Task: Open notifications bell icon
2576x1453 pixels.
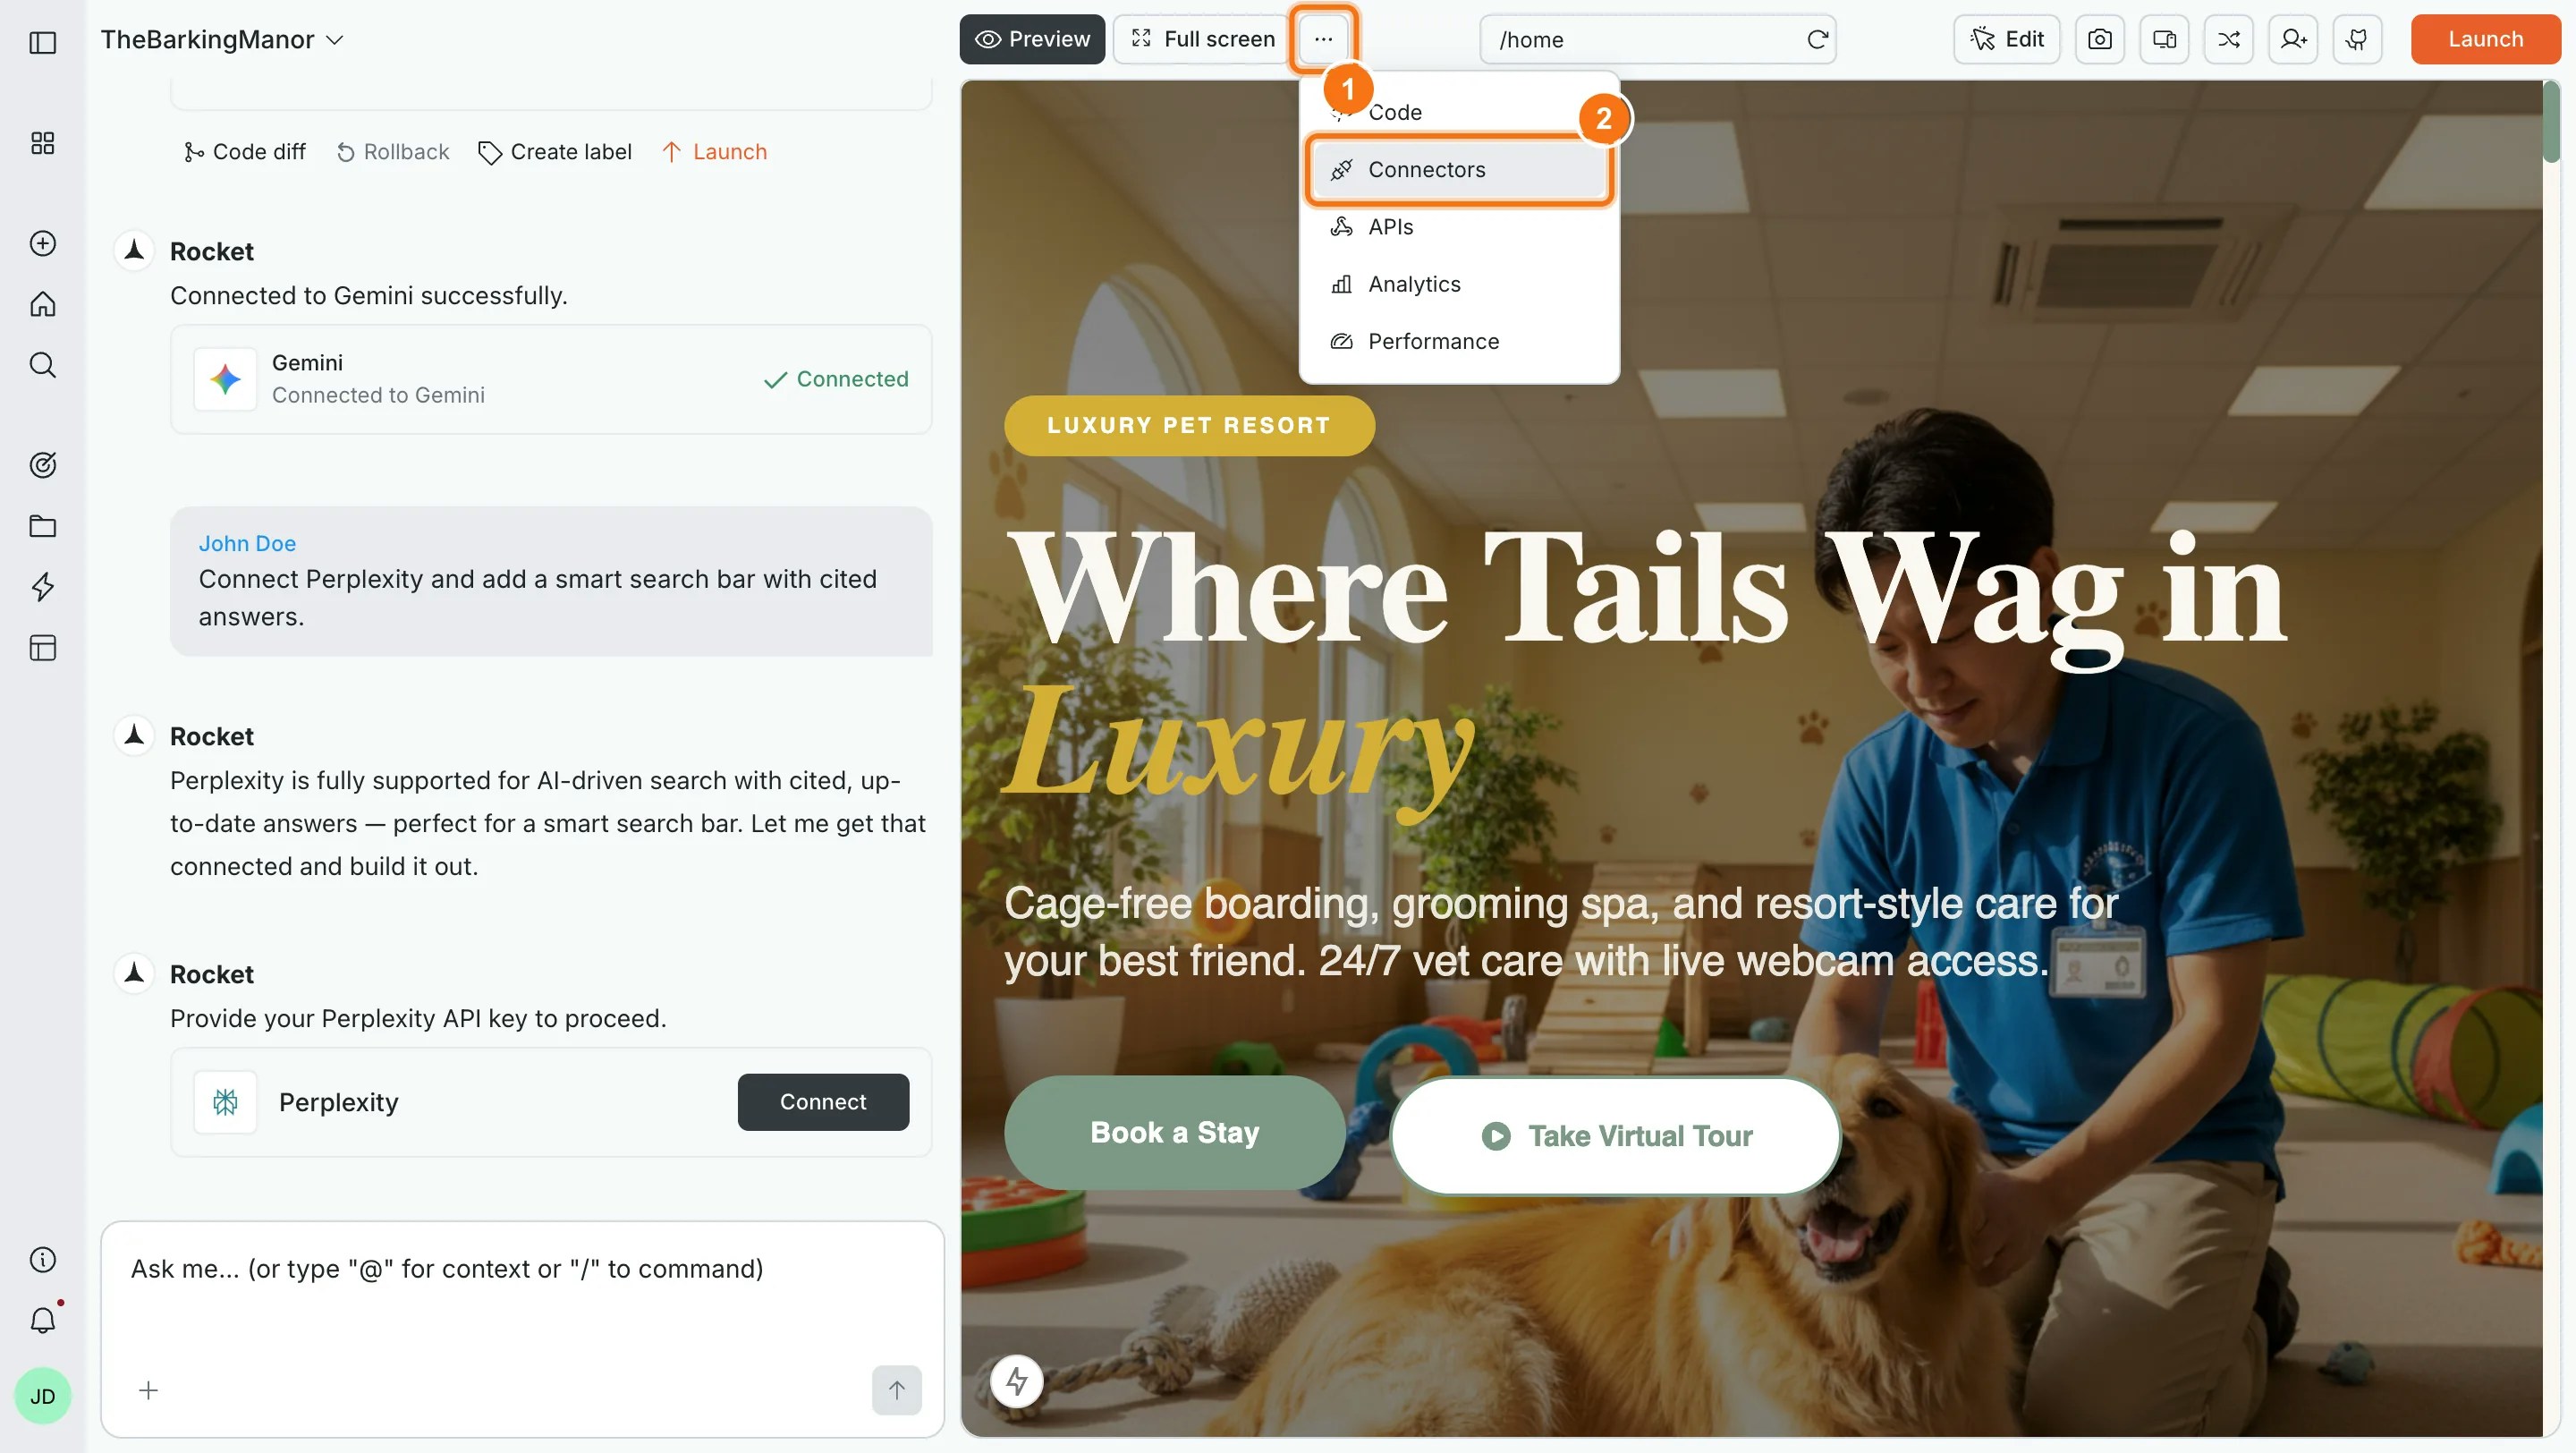Action: point(43,1321)
